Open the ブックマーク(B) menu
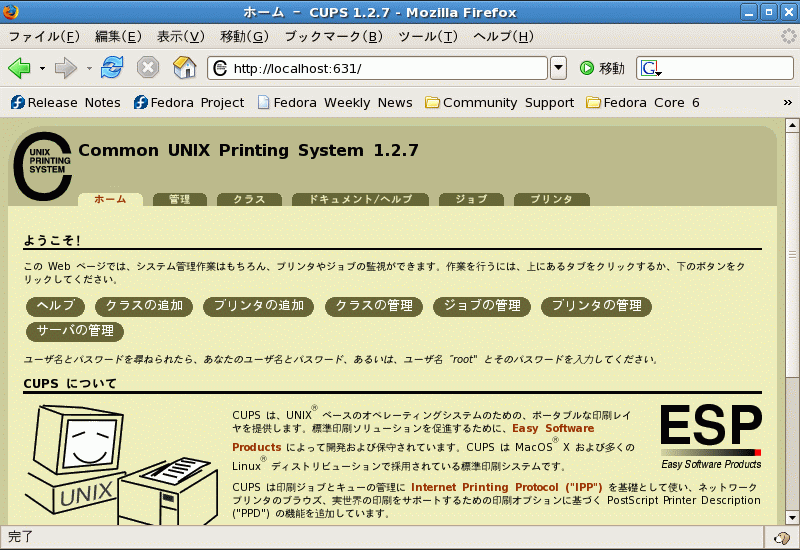 [x=334, y=36]
